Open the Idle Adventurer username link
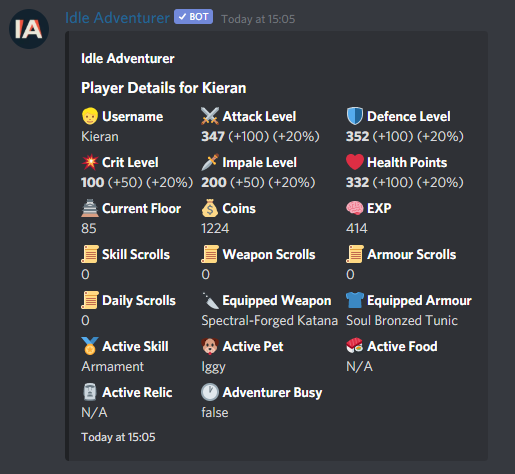This screenshot has height=474, width=515. point(117,18)
